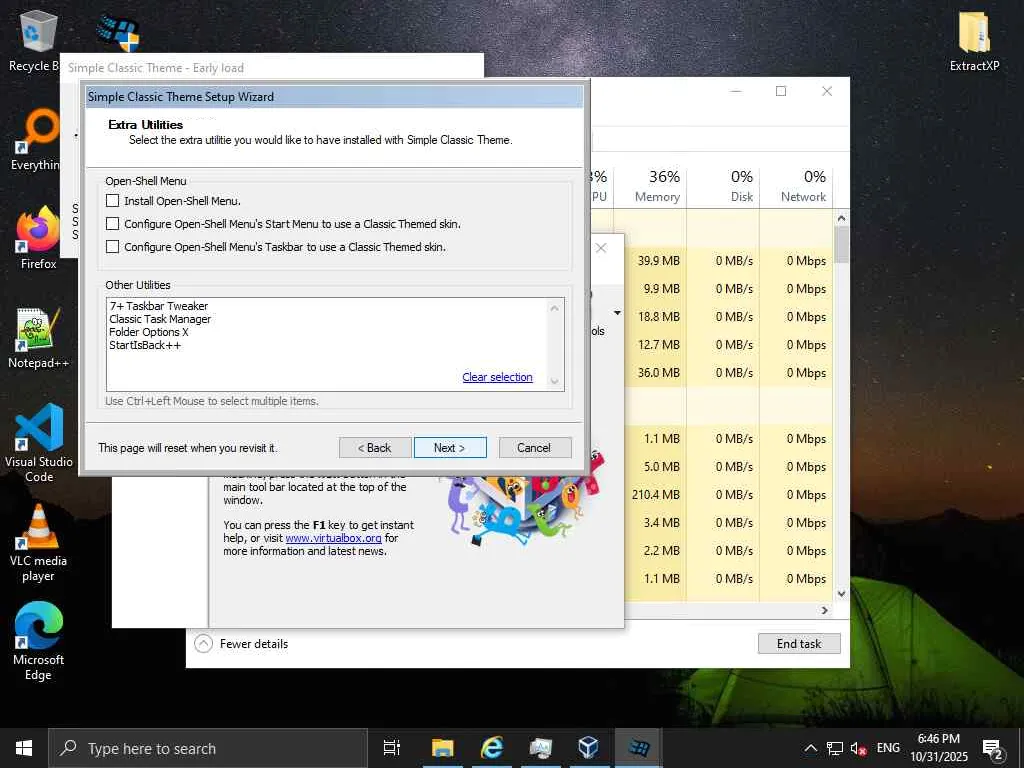Open dropdown arrow in VirtualBox toolbar
Viewport: 1024px width, 768px height.
(x=617, y=313)
